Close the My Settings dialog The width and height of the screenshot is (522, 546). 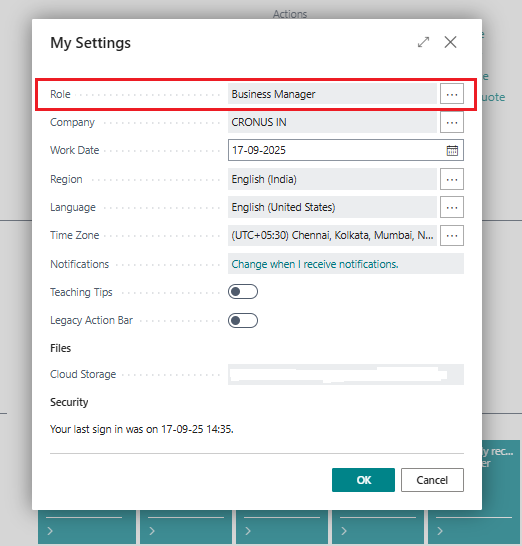click(450, 42)
